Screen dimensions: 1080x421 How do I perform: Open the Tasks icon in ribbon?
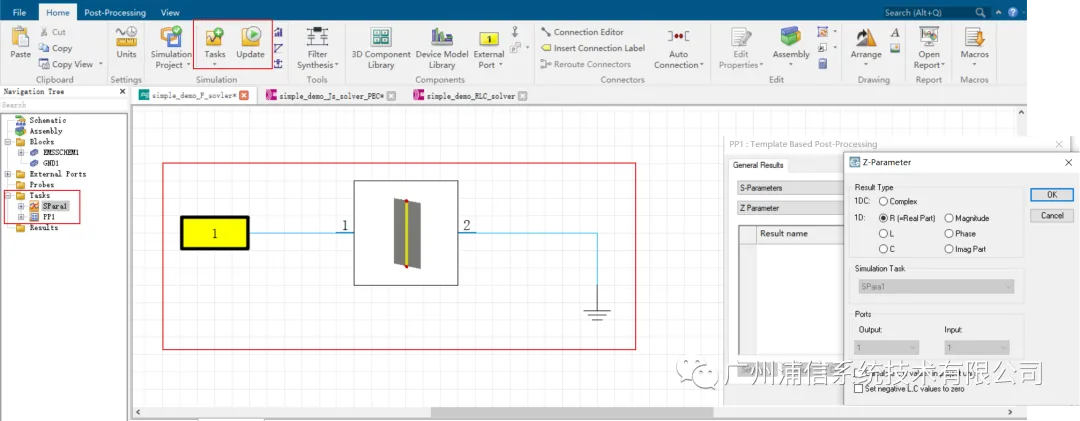coord(215,44)
